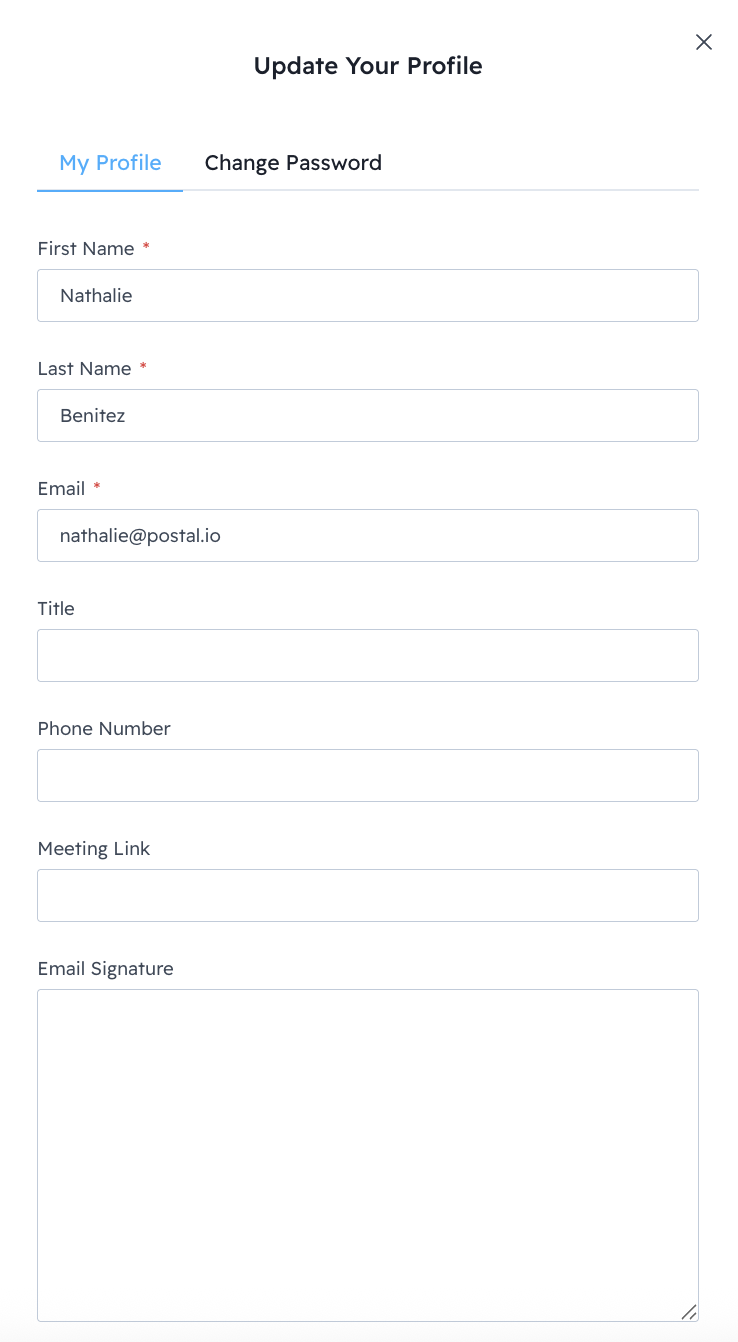Click the Update Your Profile heading

368,66
